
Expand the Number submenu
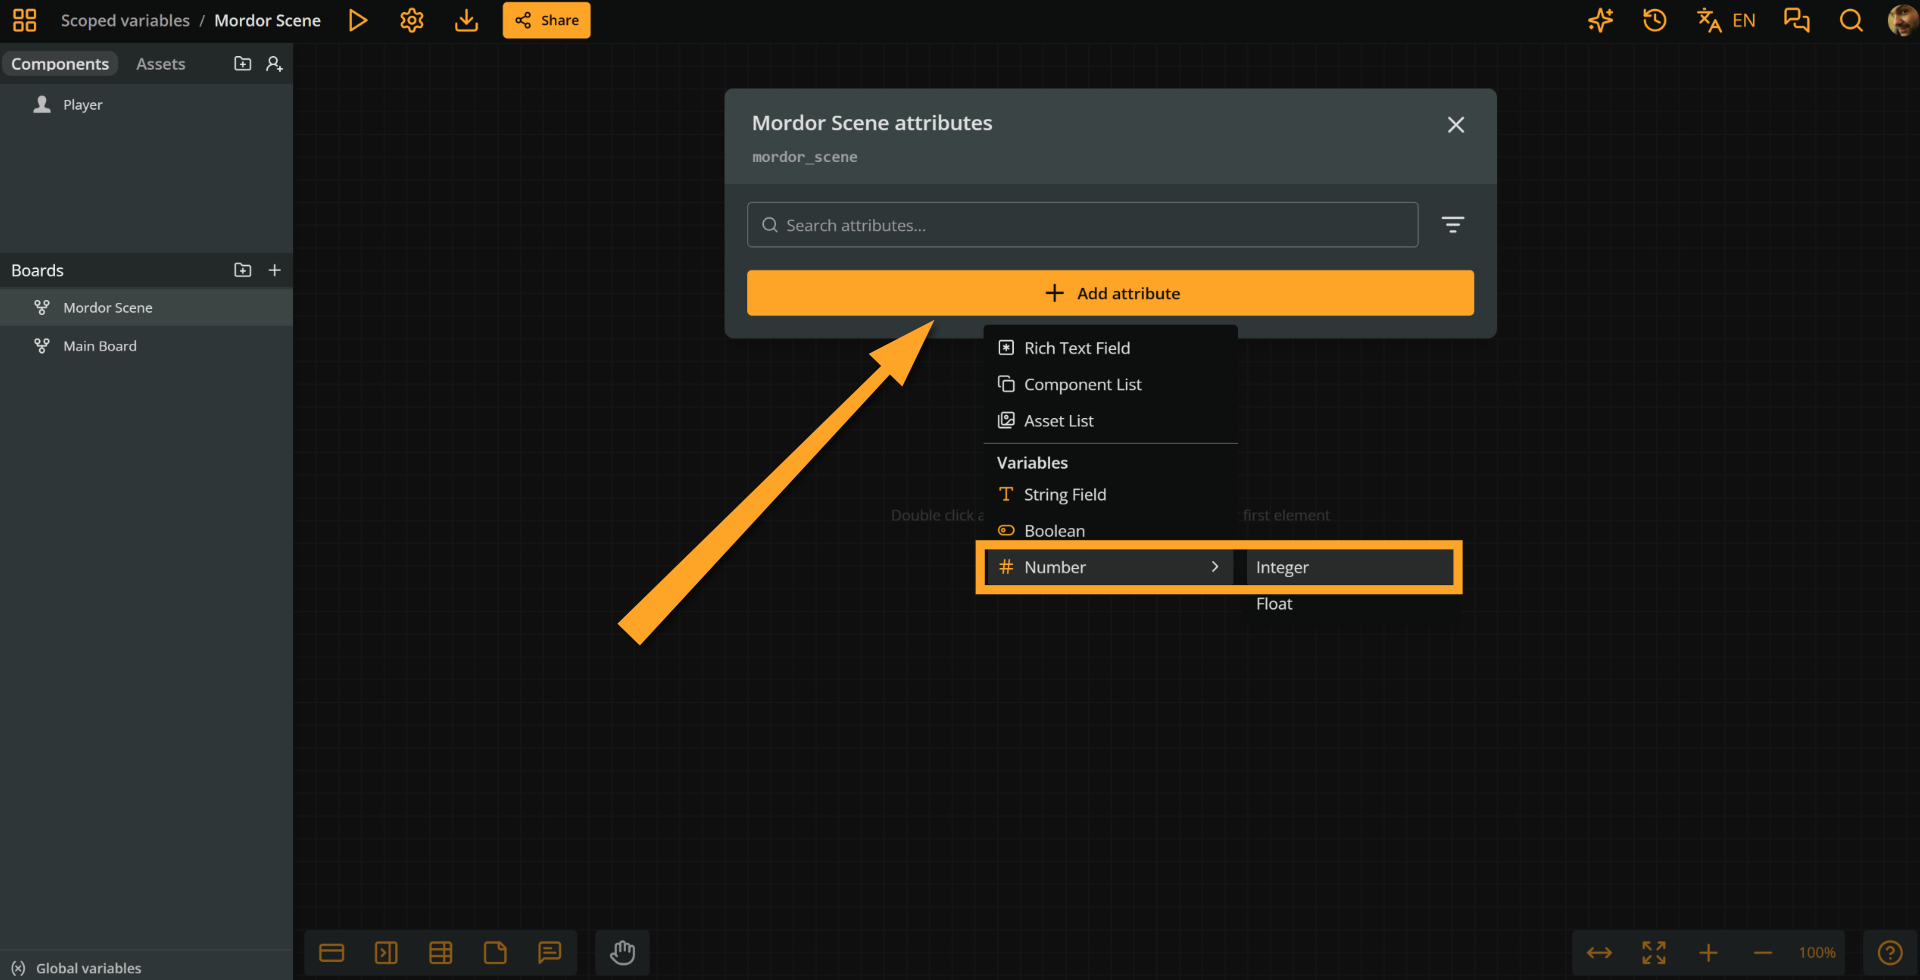1110,567
